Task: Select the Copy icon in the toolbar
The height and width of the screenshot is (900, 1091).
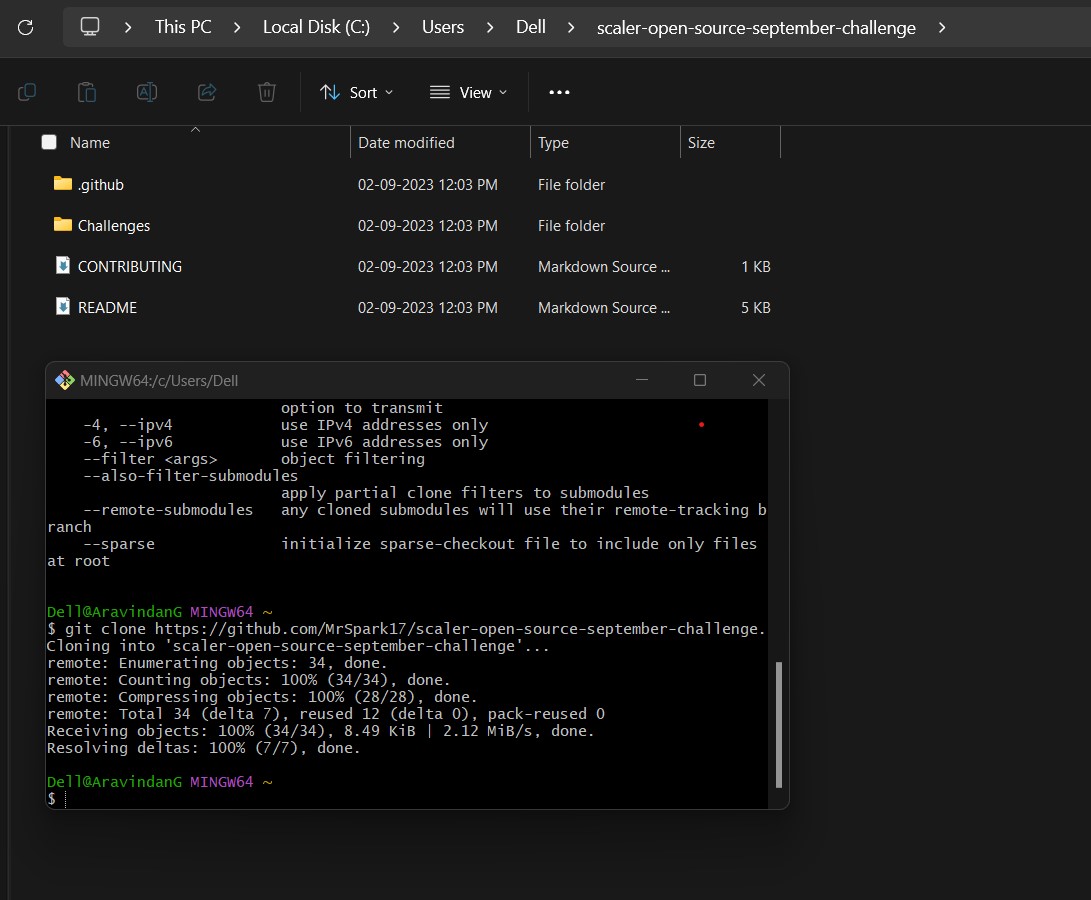Action: tap(27, 91)
